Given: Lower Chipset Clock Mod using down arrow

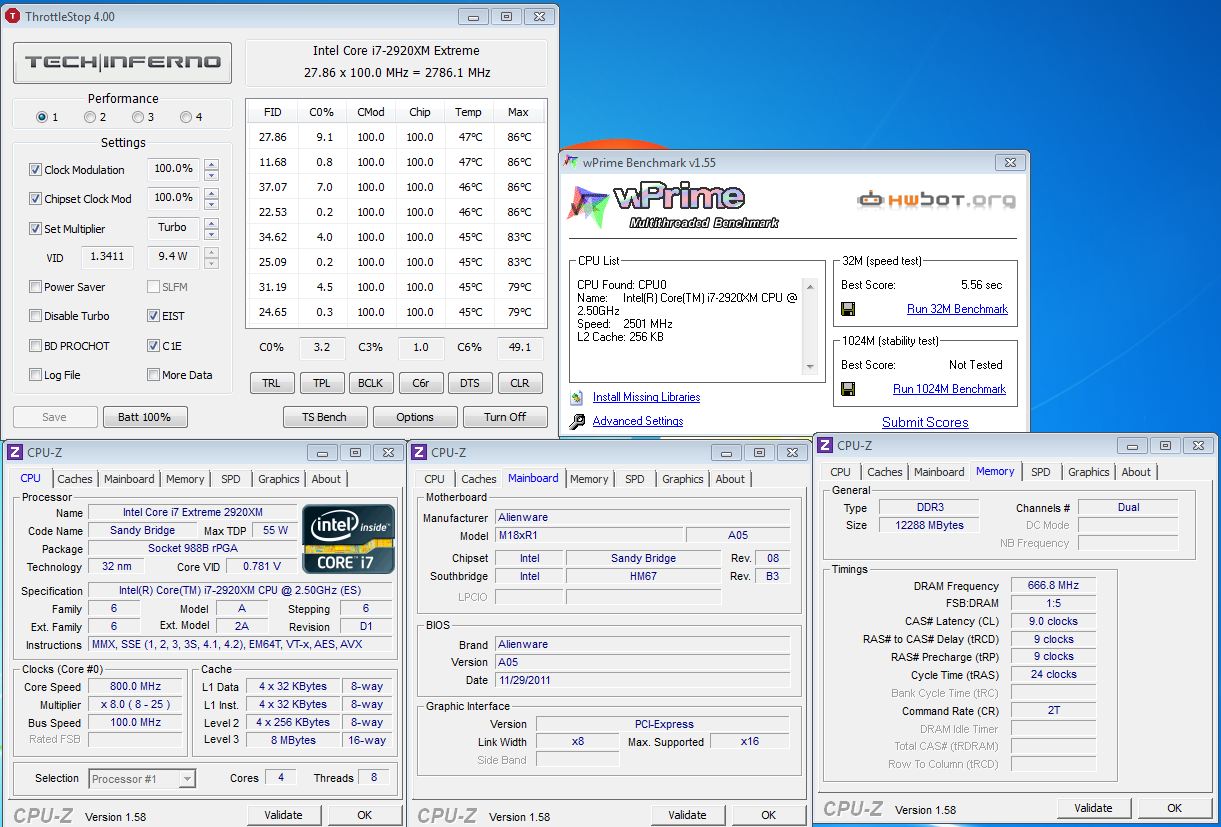Looking at the screenshot, I should coord(211,205).
